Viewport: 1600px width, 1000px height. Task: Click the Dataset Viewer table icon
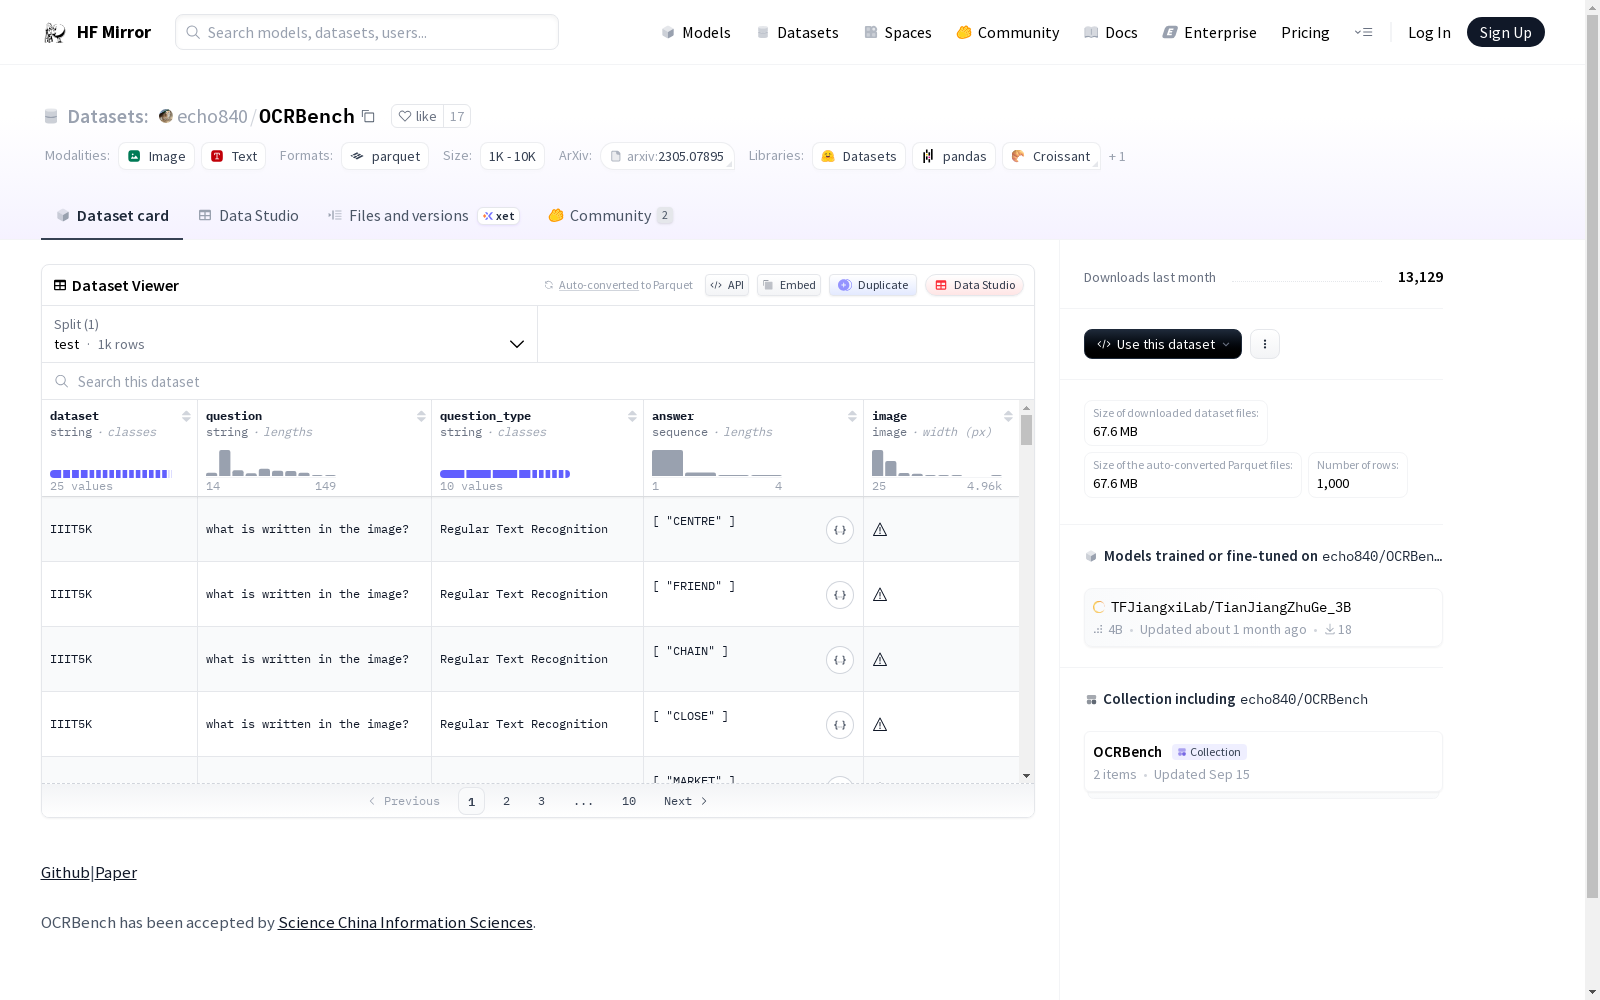click(60, 285)
